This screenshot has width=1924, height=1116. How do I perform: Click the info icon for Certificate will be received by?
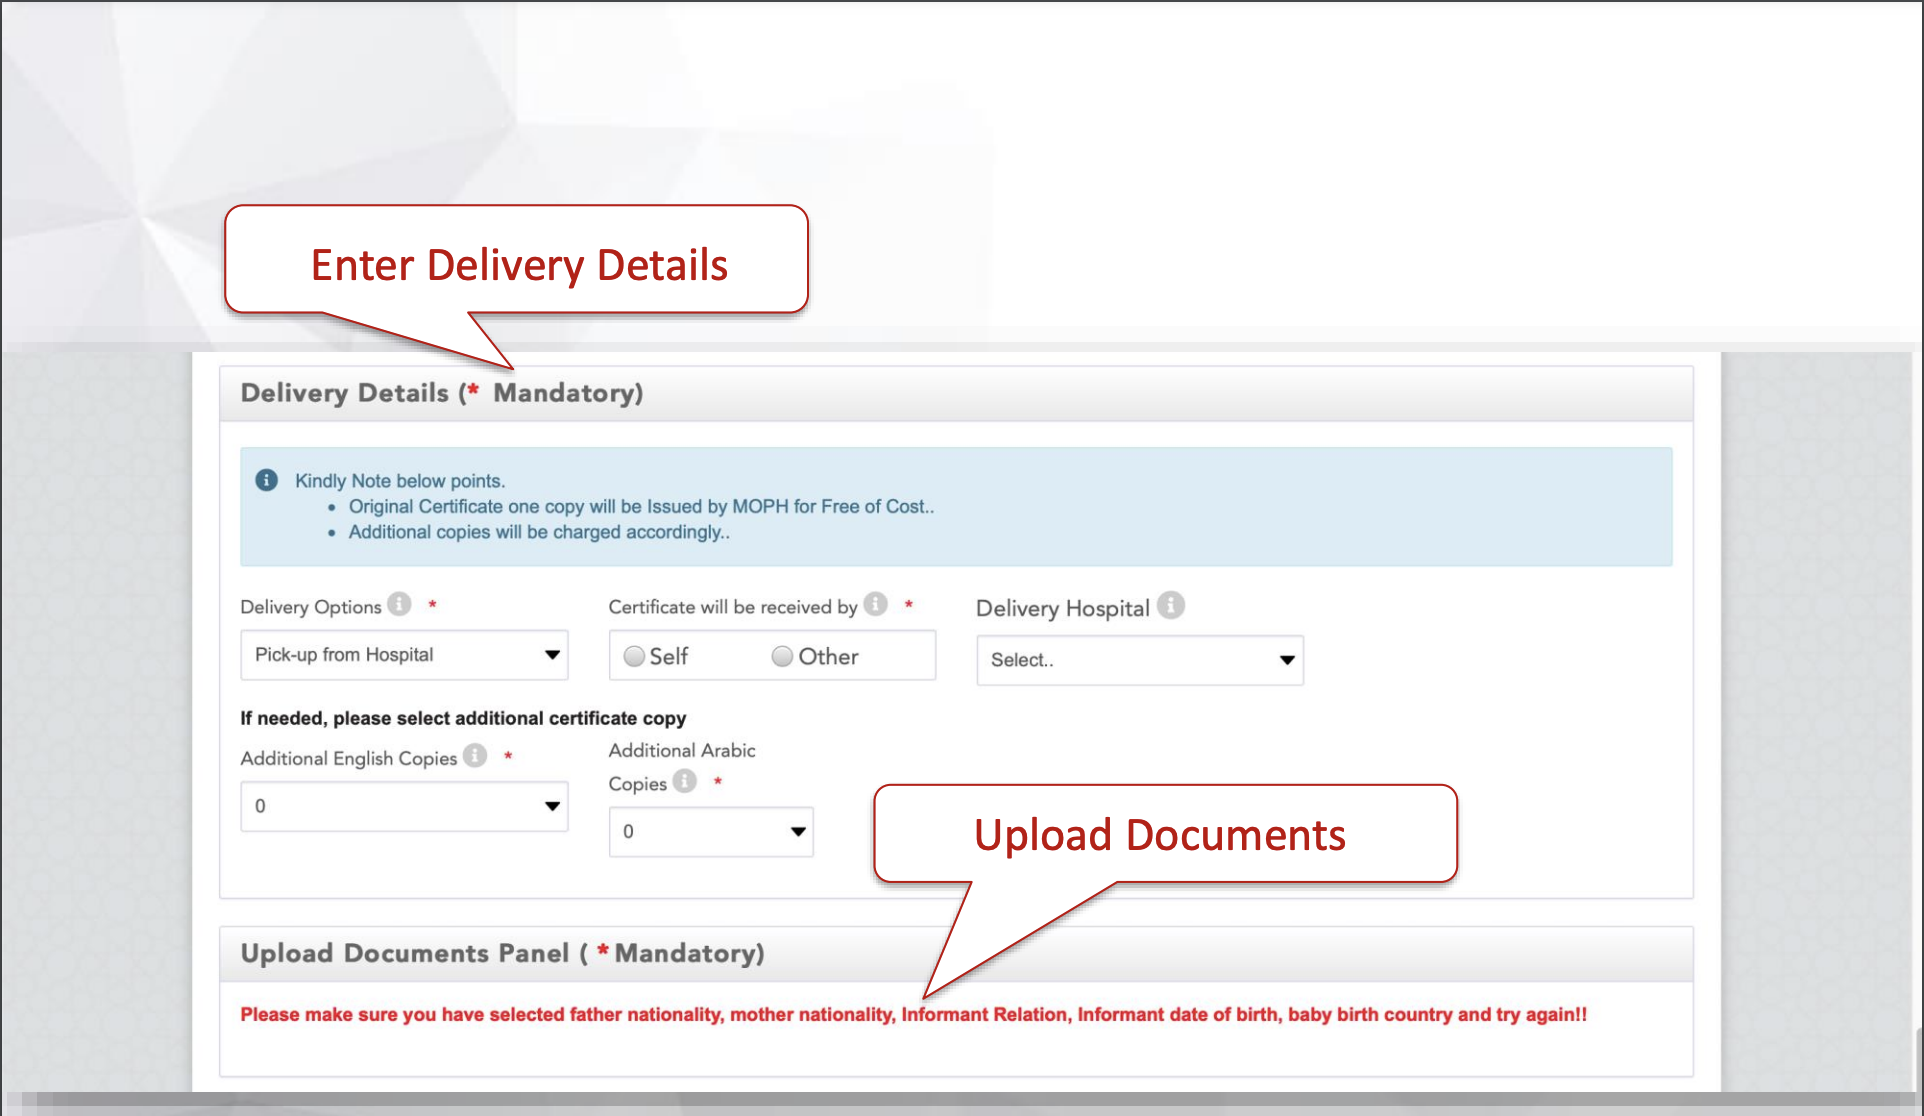tap(875, 604)
